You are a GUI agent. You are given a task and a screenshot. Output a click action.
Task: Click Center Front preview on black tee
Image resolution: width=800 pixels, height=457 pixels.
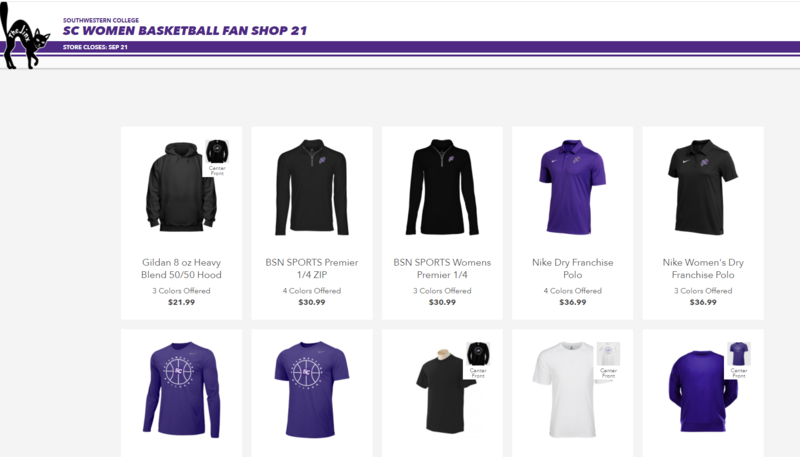click(478, 361)
